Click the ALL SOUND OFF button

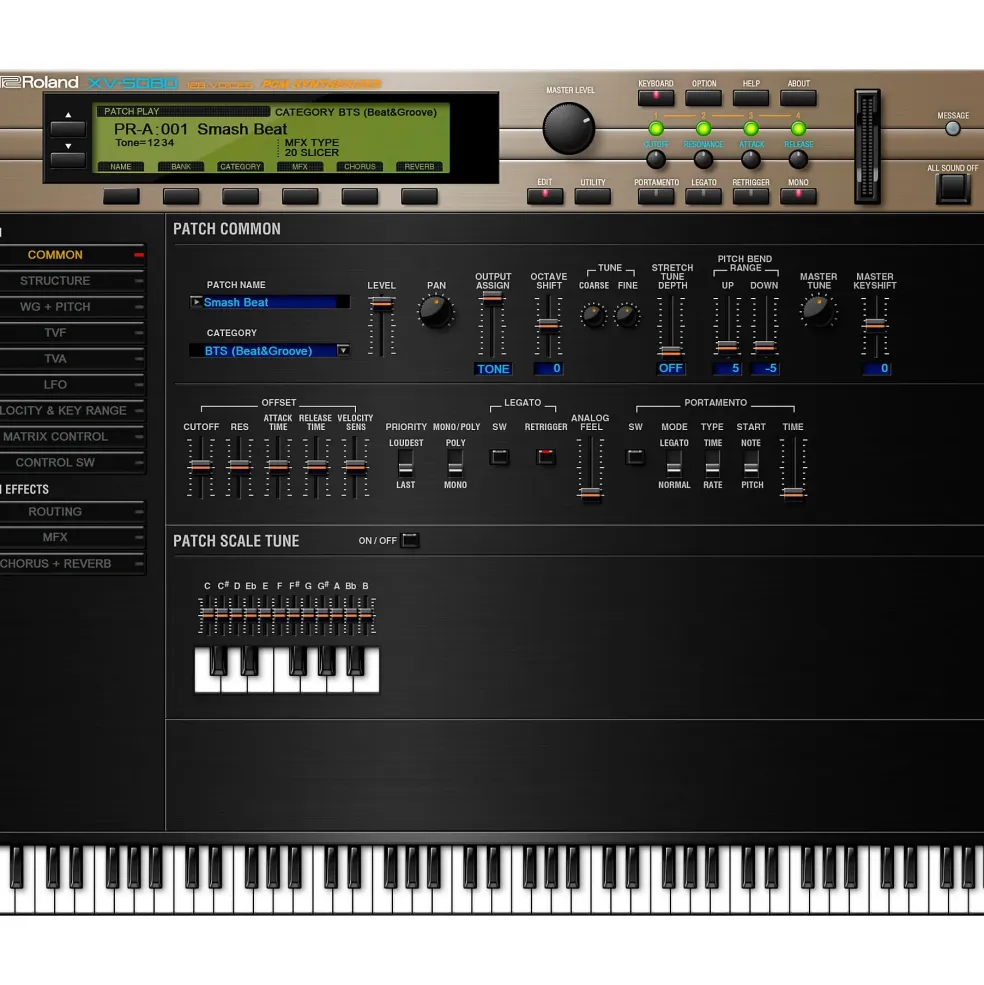(x=953, y=188)
